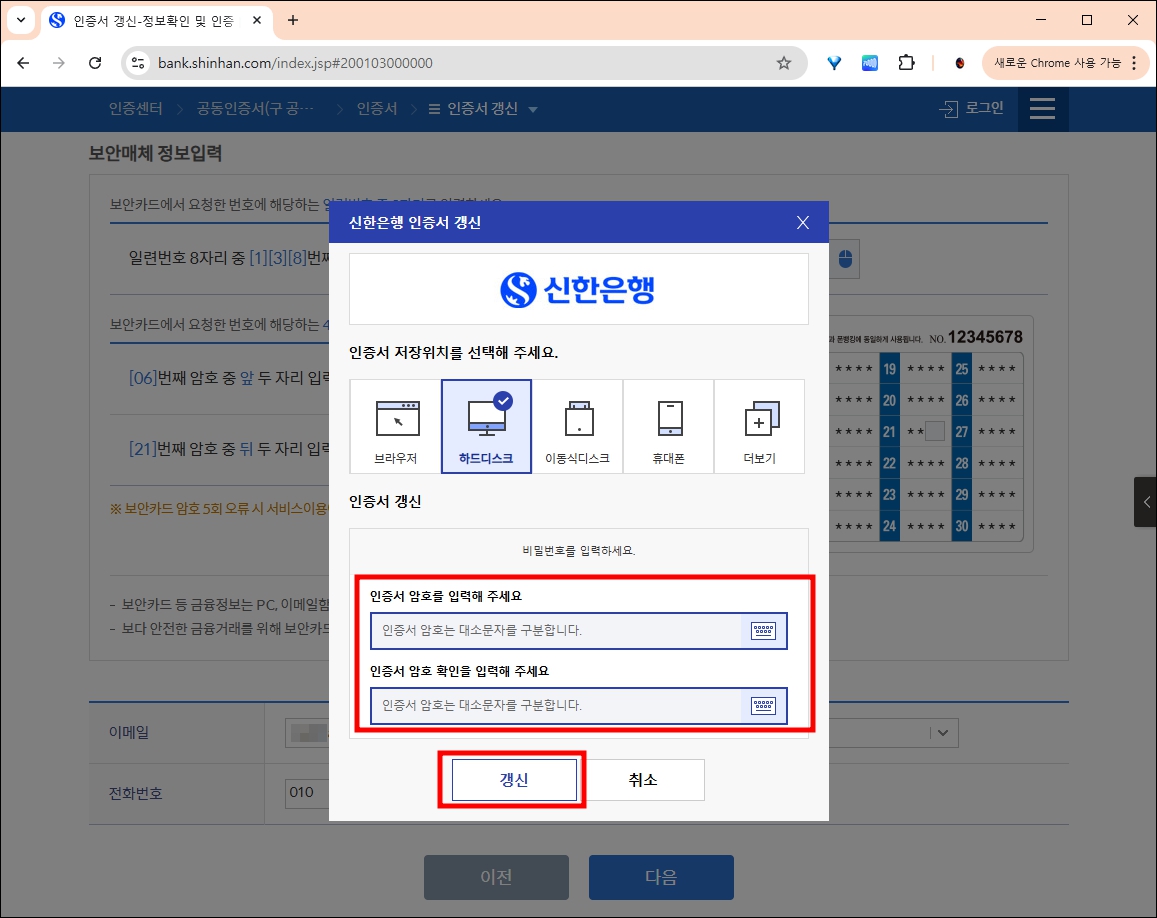Click the blue mouse security icon
Screen dimensions: 1157x918
(x=843, y=259)
